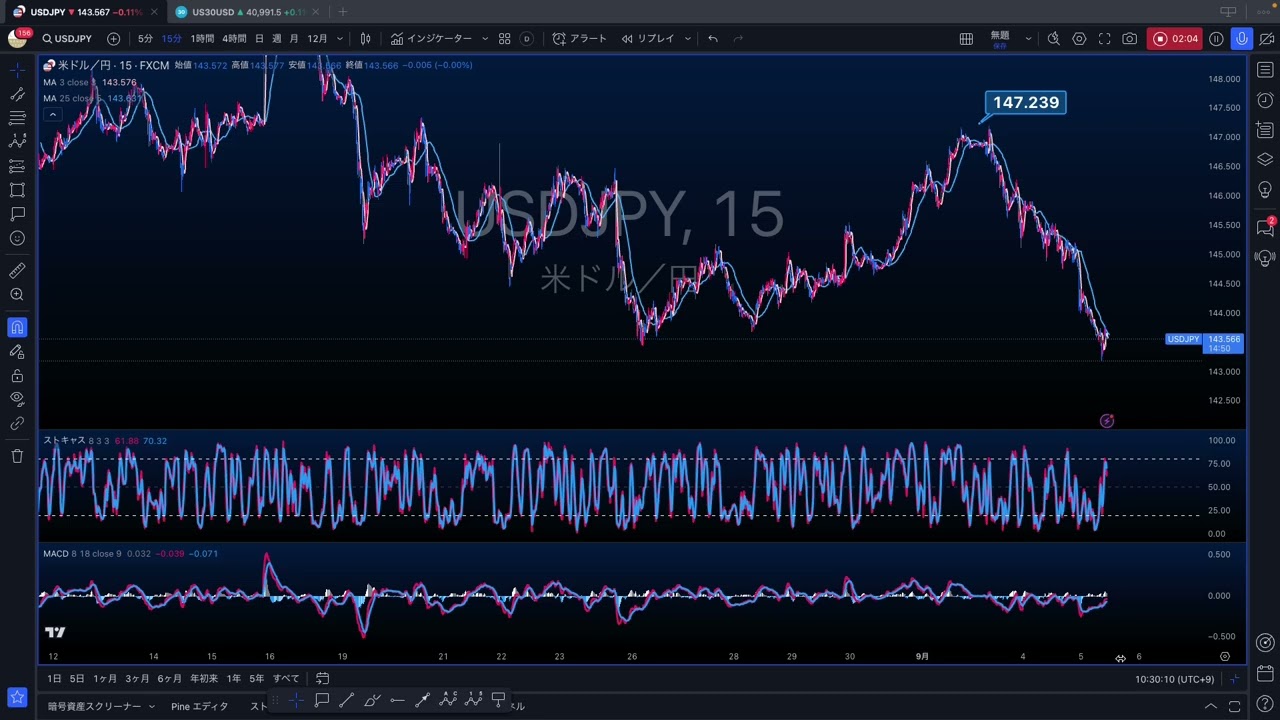Screen dimensions: 1280x720
Task: Click the trash icon to remove drawings
Action: [17, 456]
